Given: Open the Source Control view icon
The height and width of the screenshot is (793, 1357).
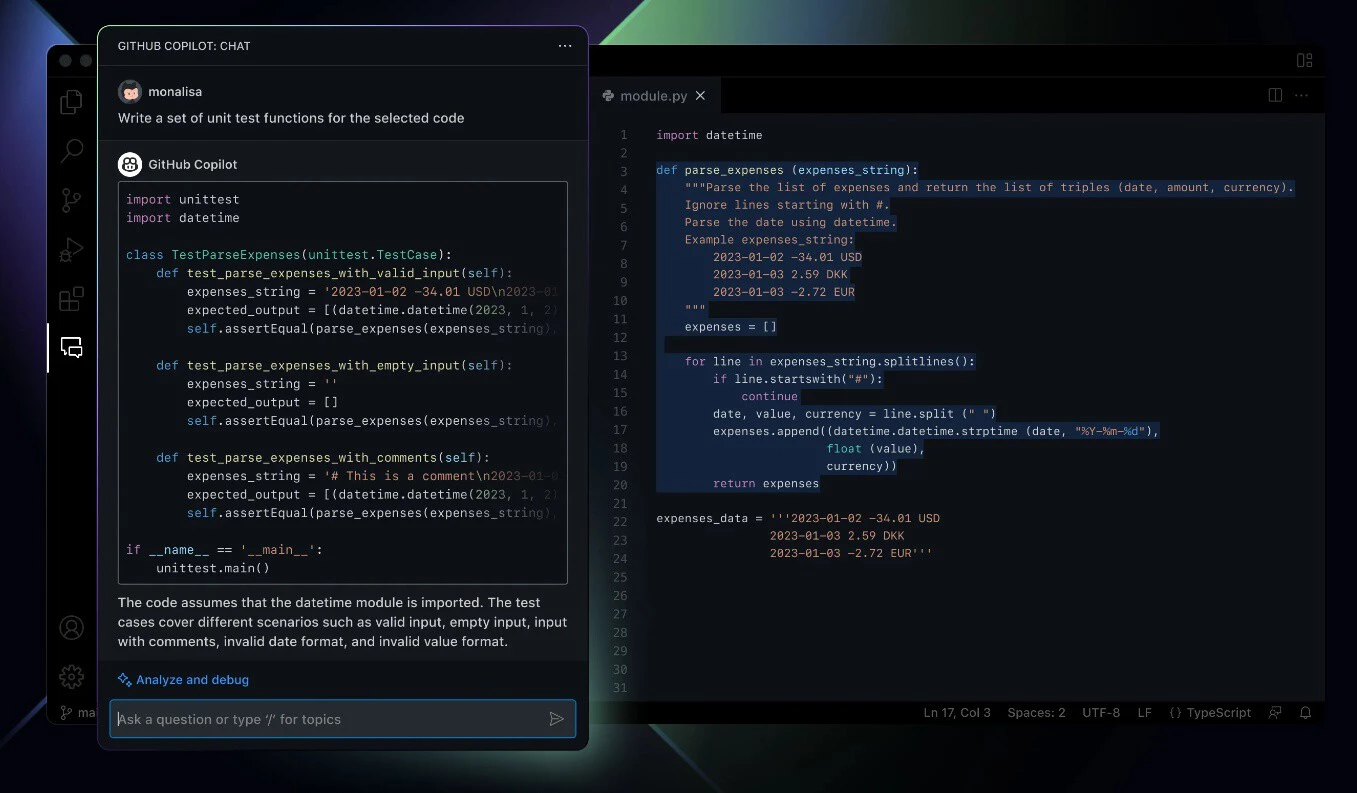Looking at the screenshot, I should pyautogui.click(x=71, y=200).
